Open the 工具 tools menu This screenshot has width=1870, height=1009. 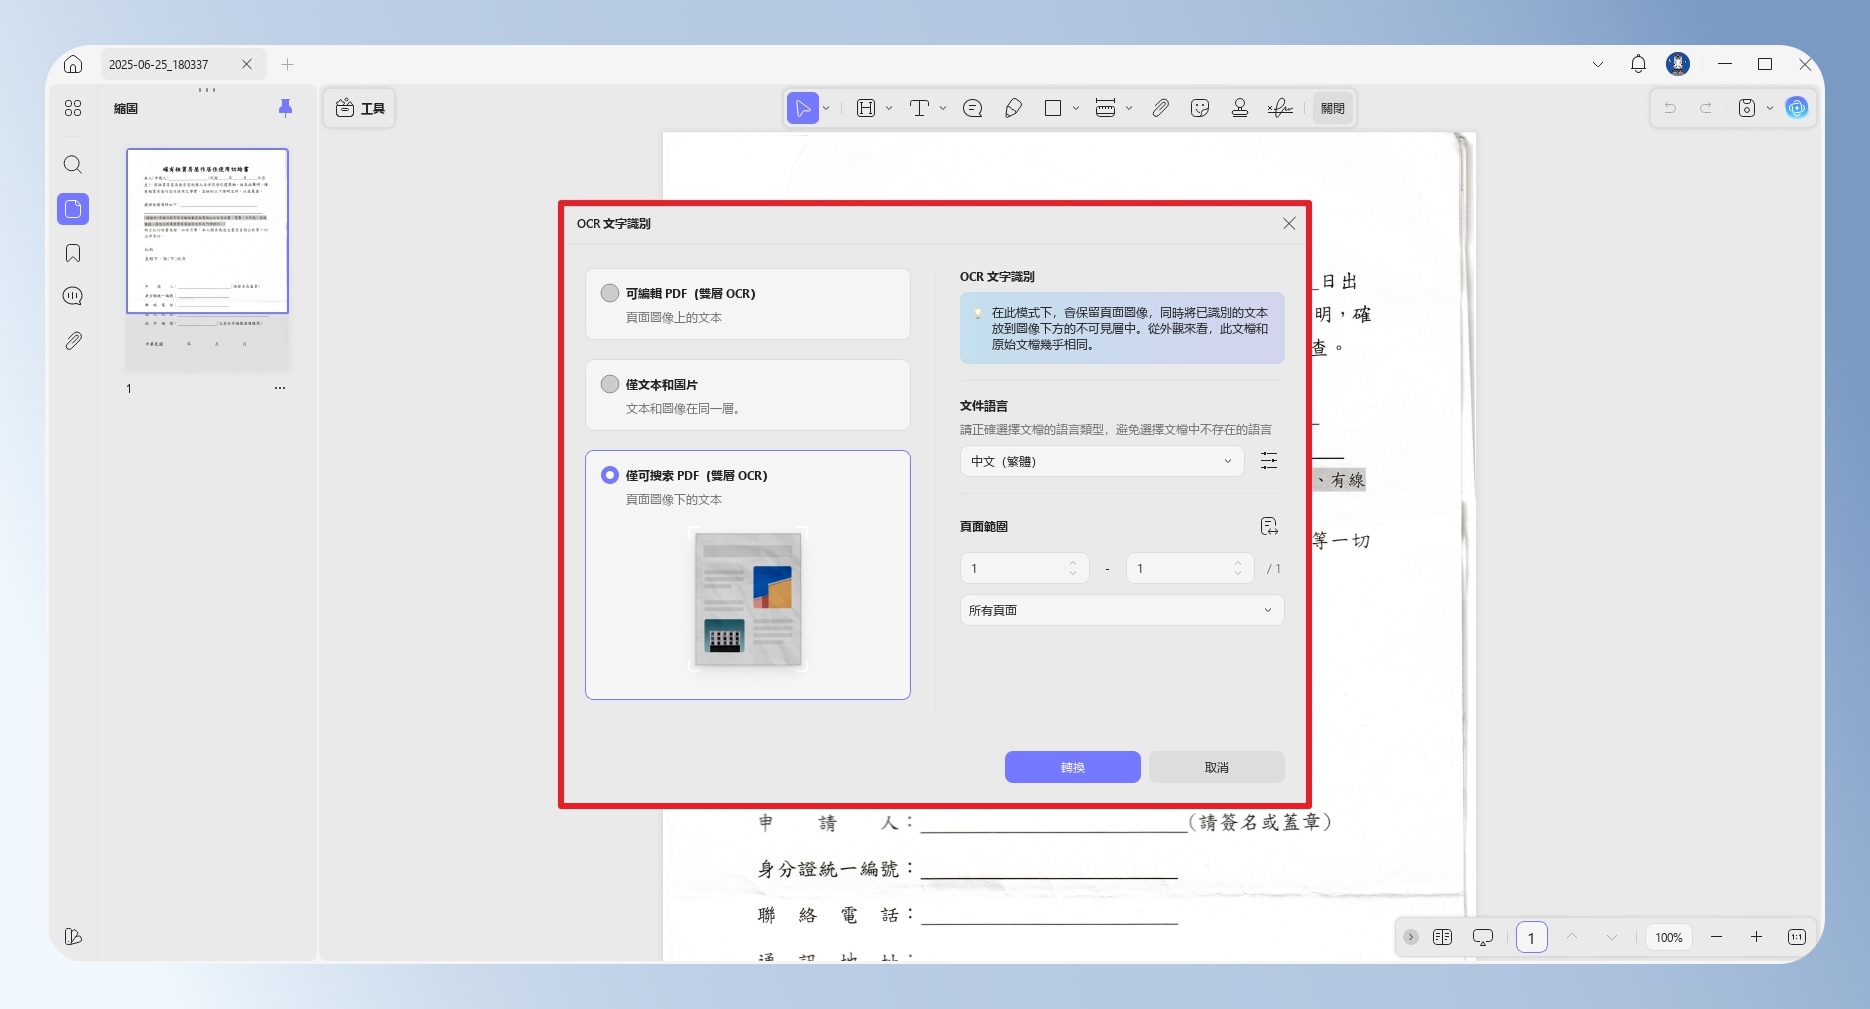coord(360,108)
